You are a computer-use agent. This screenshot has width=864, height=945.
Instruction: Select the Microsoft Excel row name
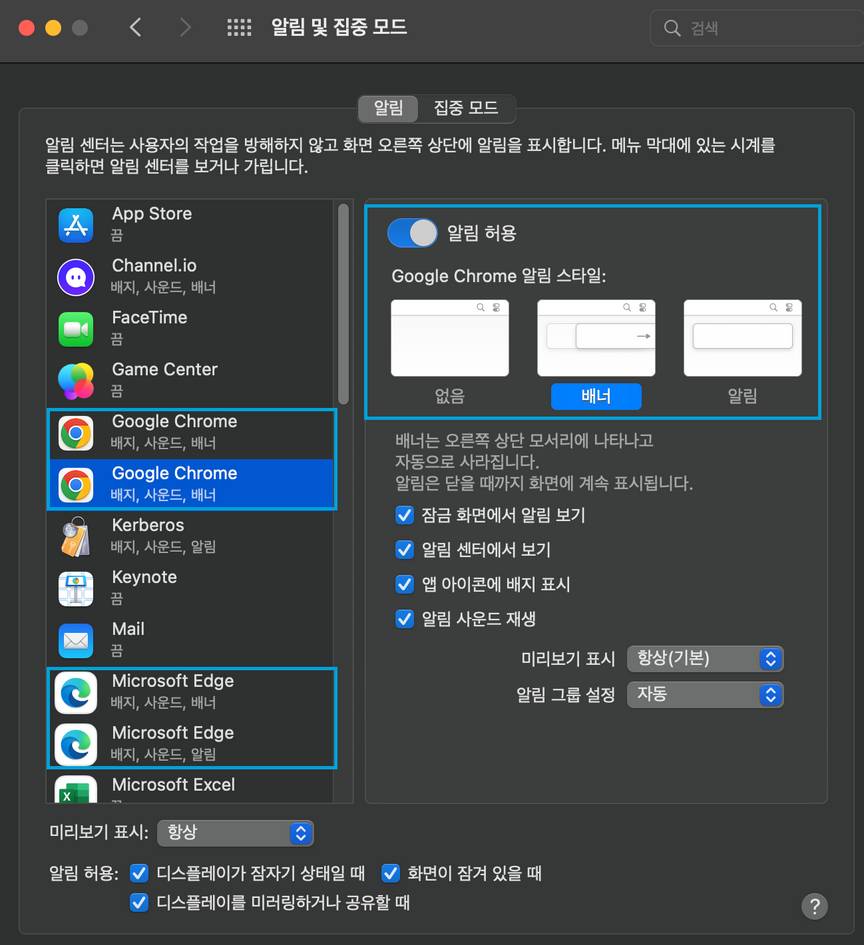[174, 785]
